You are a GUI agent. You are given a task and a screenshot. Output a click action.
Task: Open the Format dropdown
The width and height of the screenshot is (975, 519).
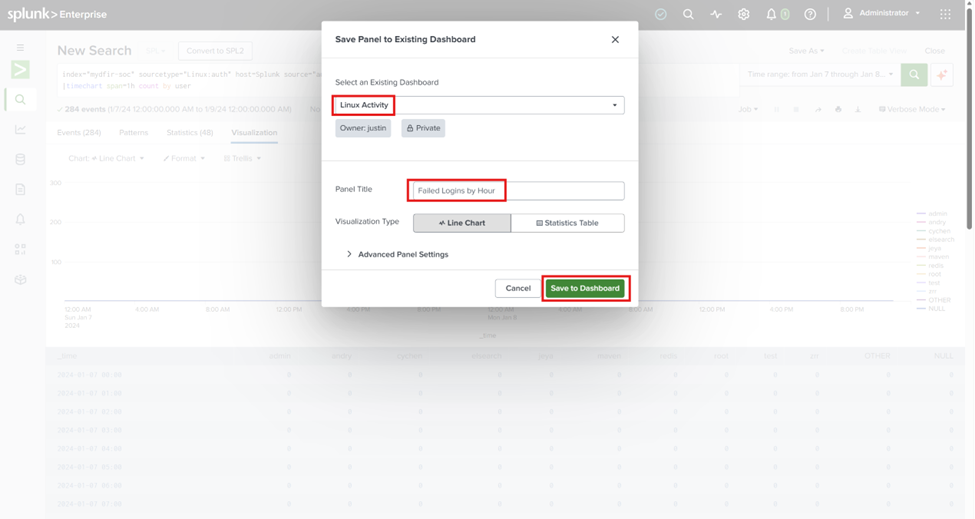184,158
